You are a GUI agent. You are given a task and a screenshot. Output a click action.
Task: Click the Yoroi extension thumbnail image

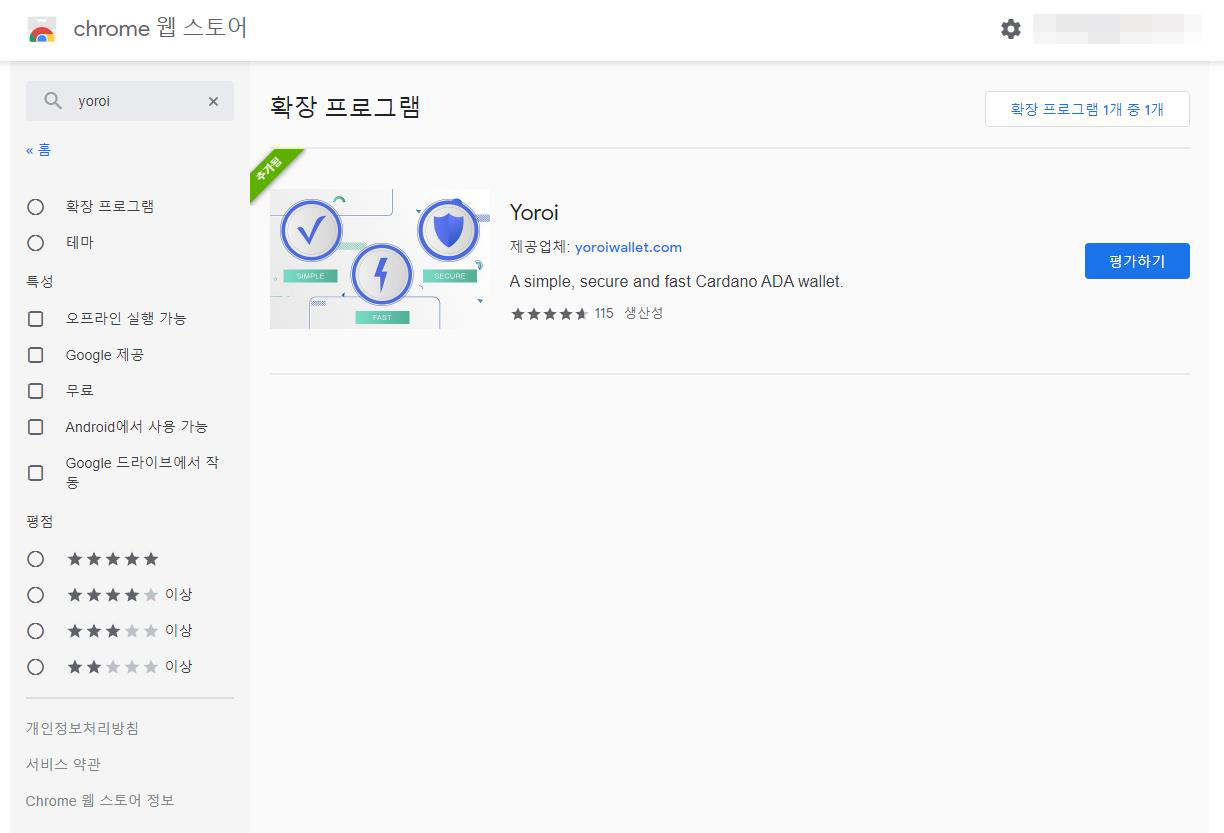[x=380, y=259]
